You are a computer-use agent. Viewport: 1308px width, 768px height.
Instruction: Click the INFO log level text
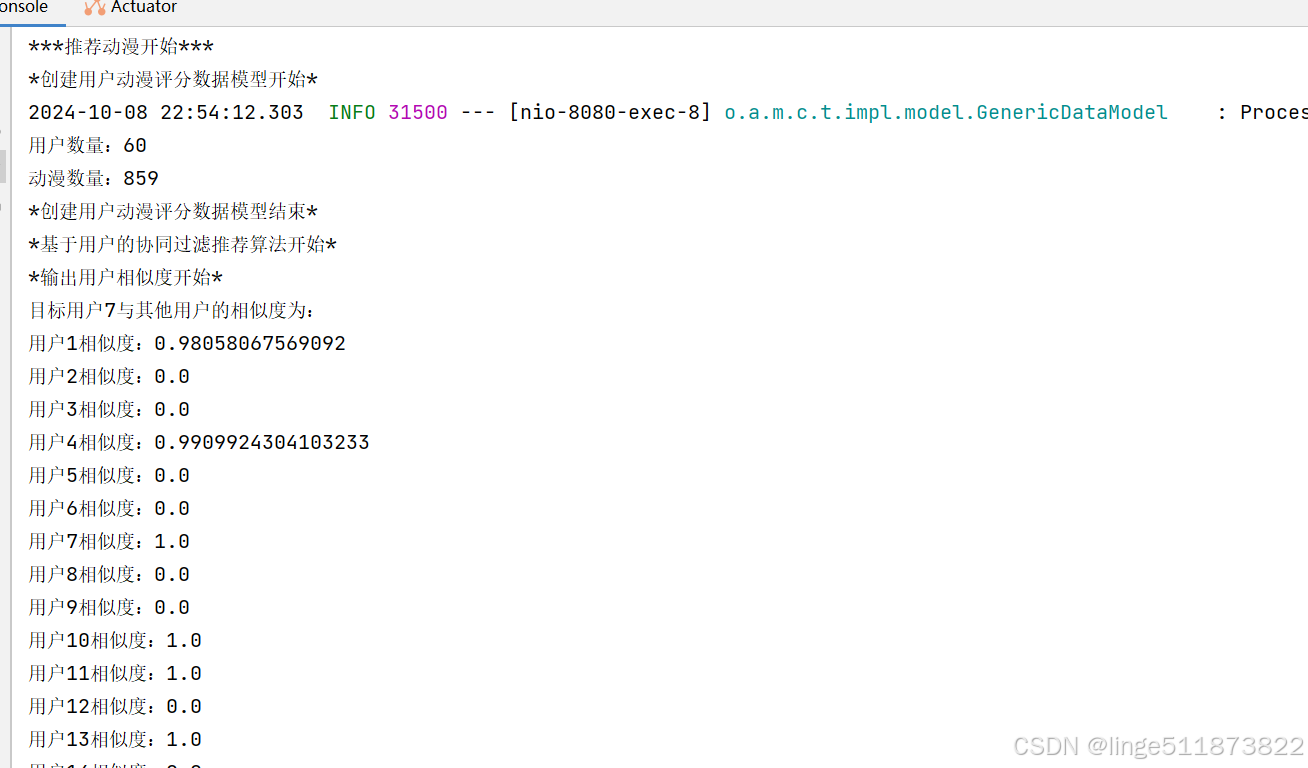(352, 113)
